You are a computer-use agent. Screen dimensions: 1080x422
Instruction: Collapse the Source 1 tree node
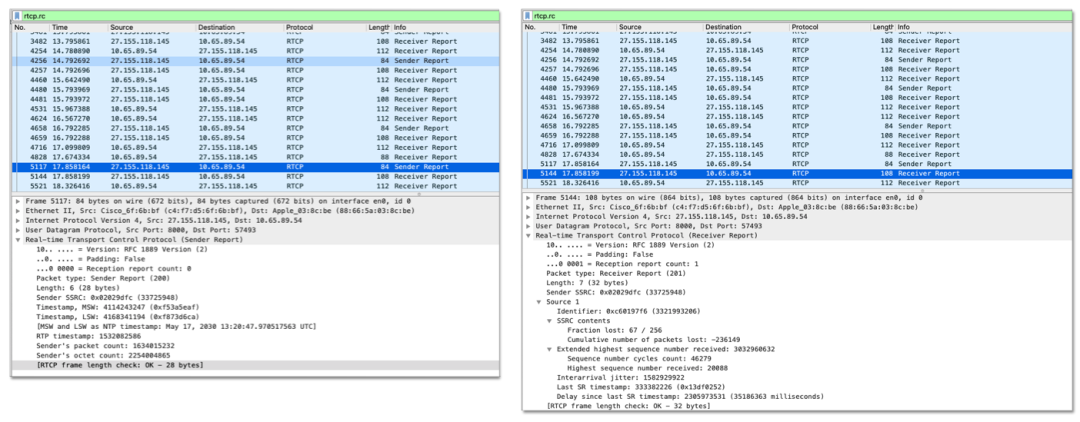(539, 302)
